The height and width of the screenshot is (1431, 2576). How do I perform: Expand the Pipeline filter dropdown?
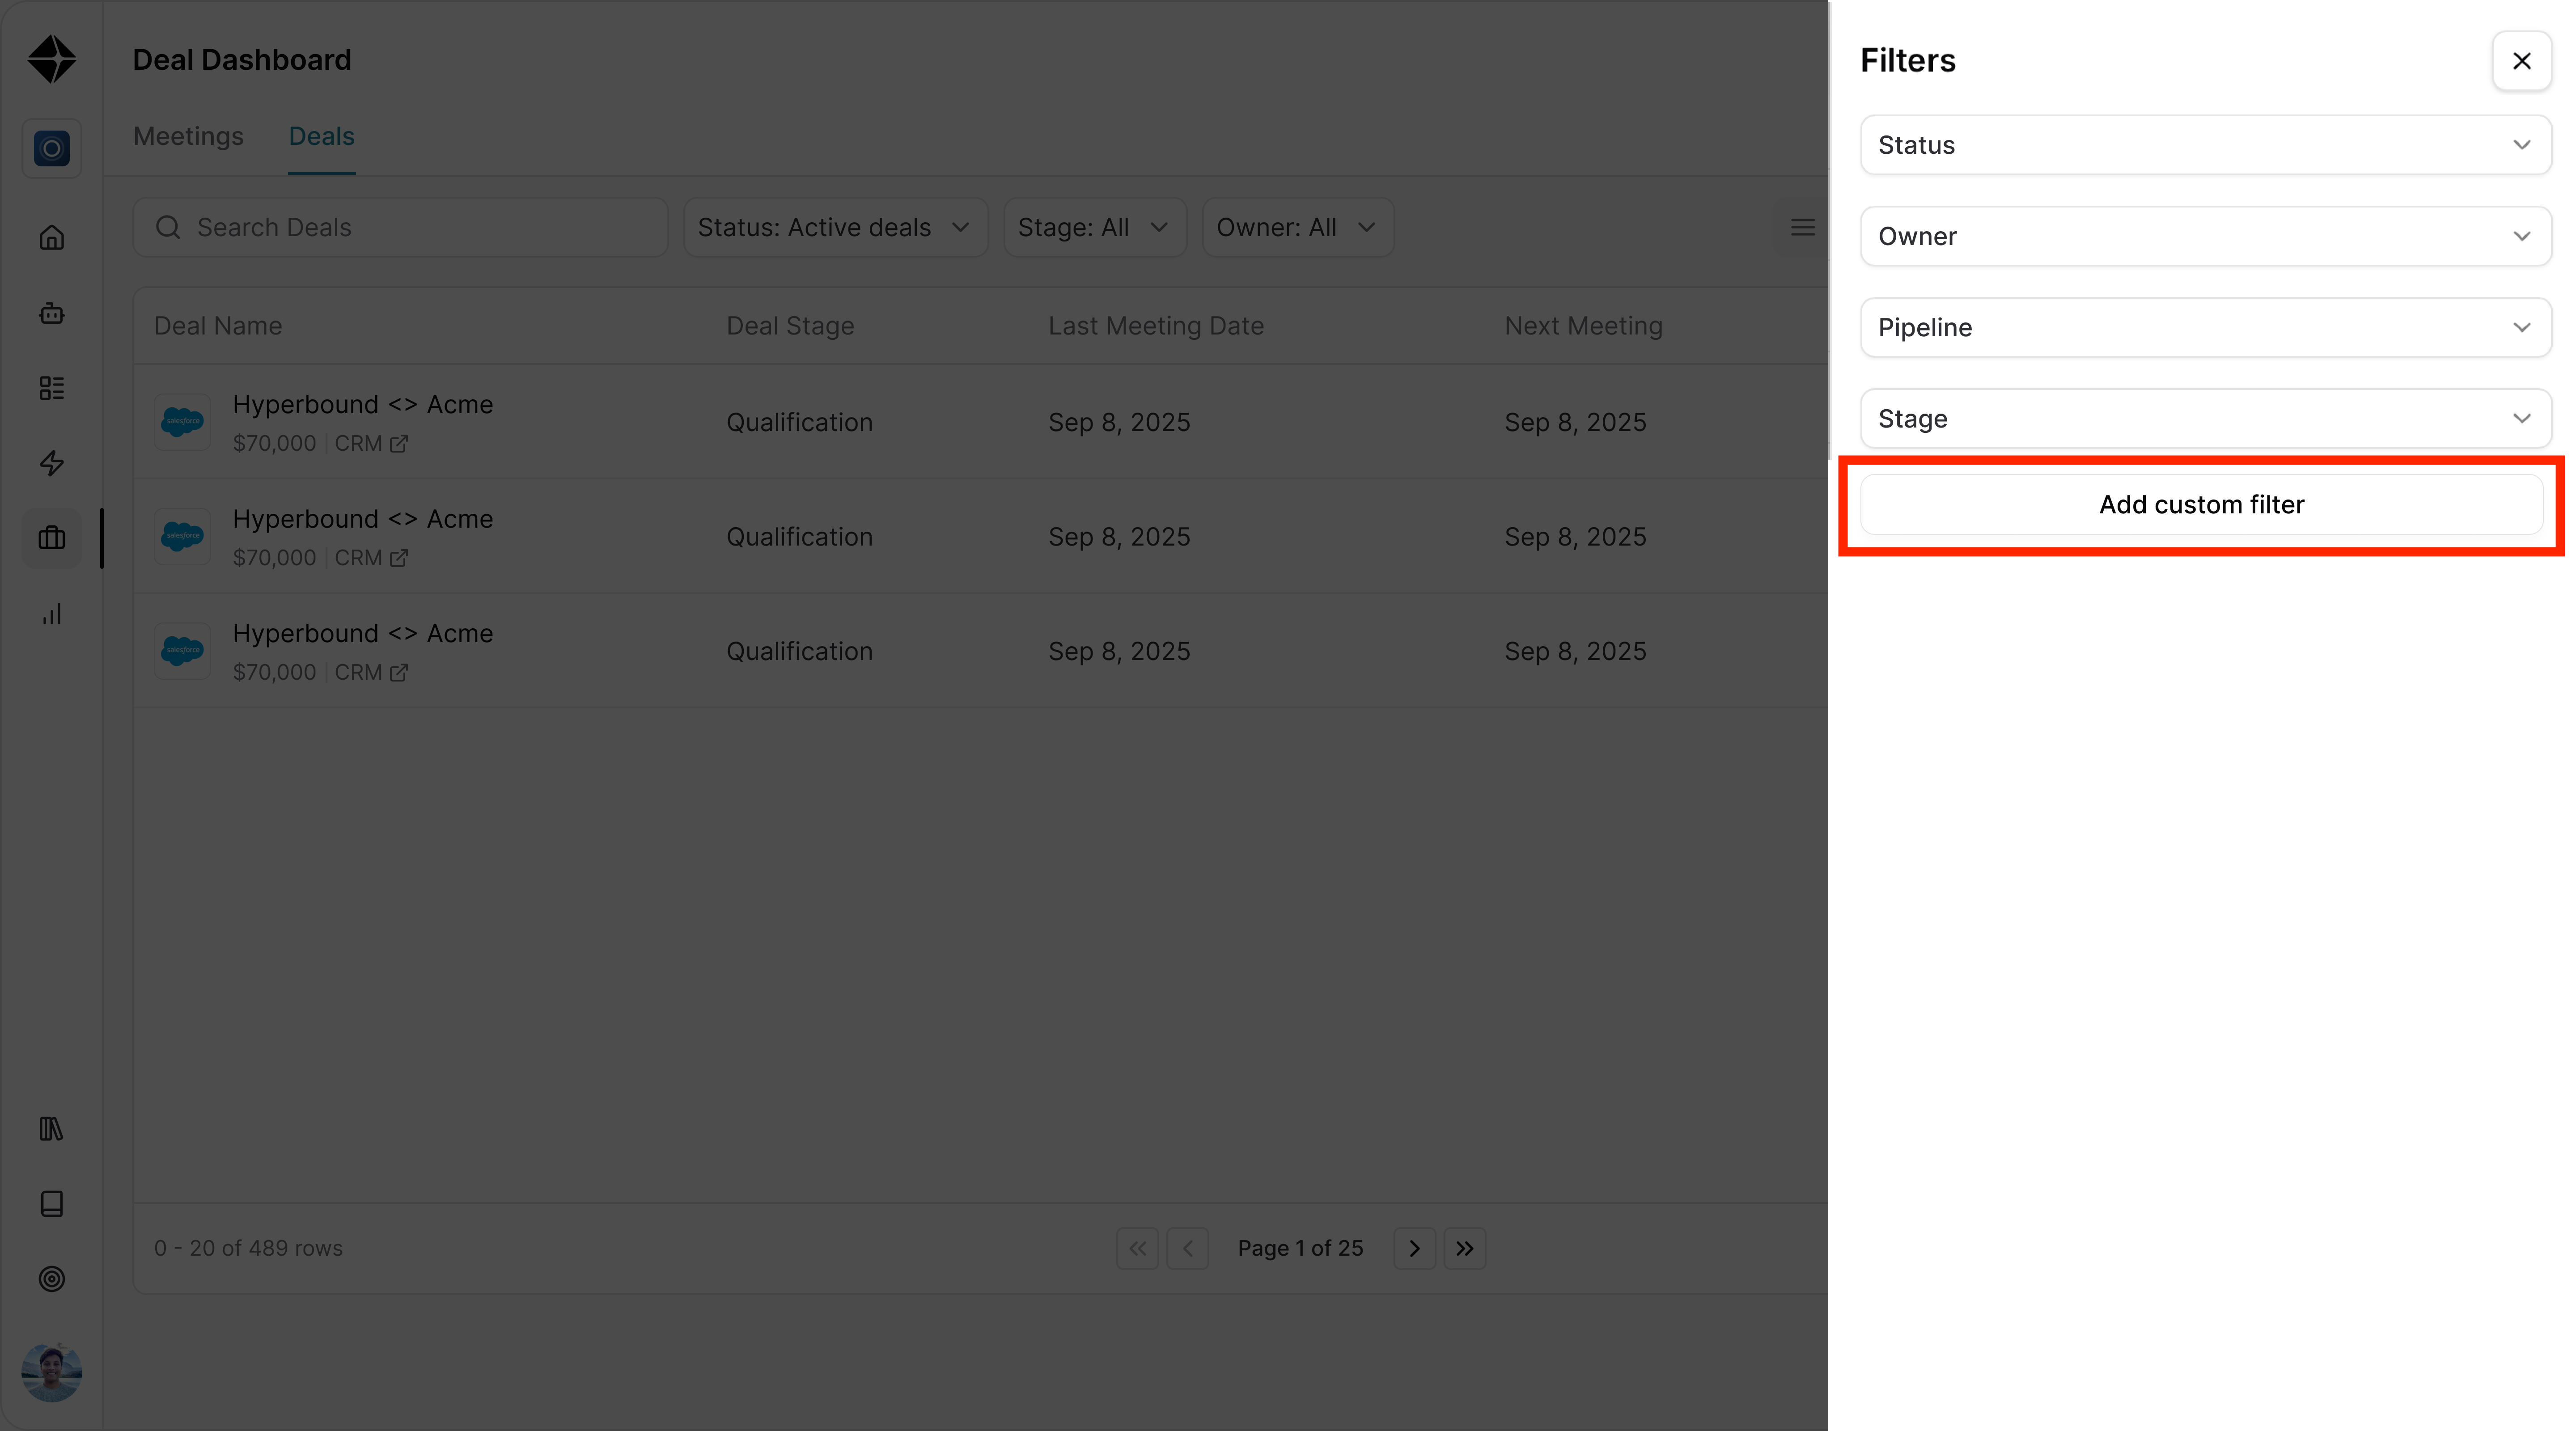click(x=2205, y=327)
